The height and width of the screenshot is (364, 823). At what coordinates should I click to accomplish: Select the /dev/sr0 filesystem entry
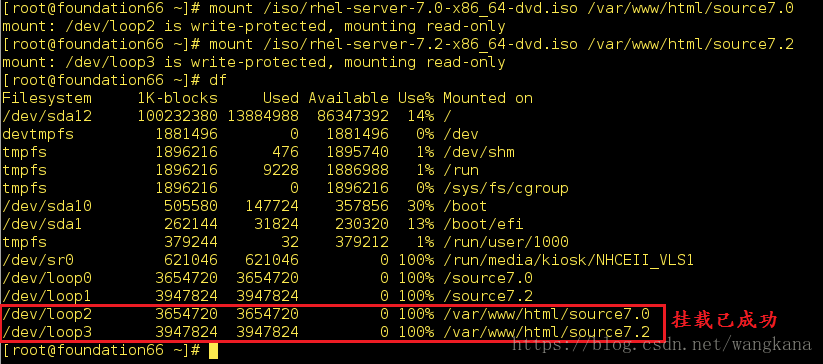(x=38, y=260)
